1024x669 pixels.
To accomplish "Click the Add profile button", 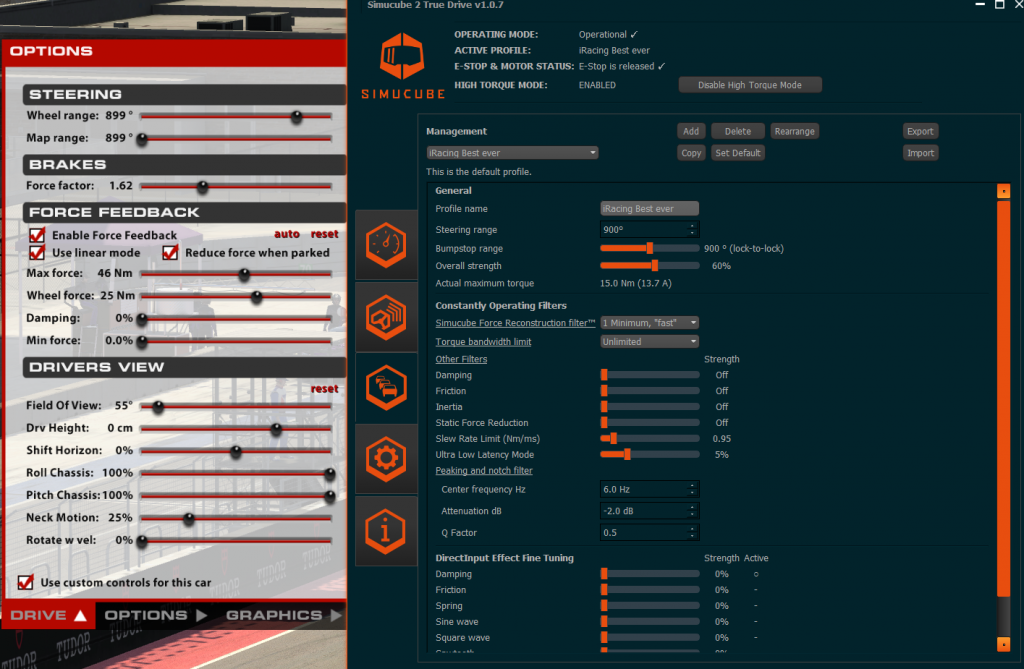I will point(691,131).
